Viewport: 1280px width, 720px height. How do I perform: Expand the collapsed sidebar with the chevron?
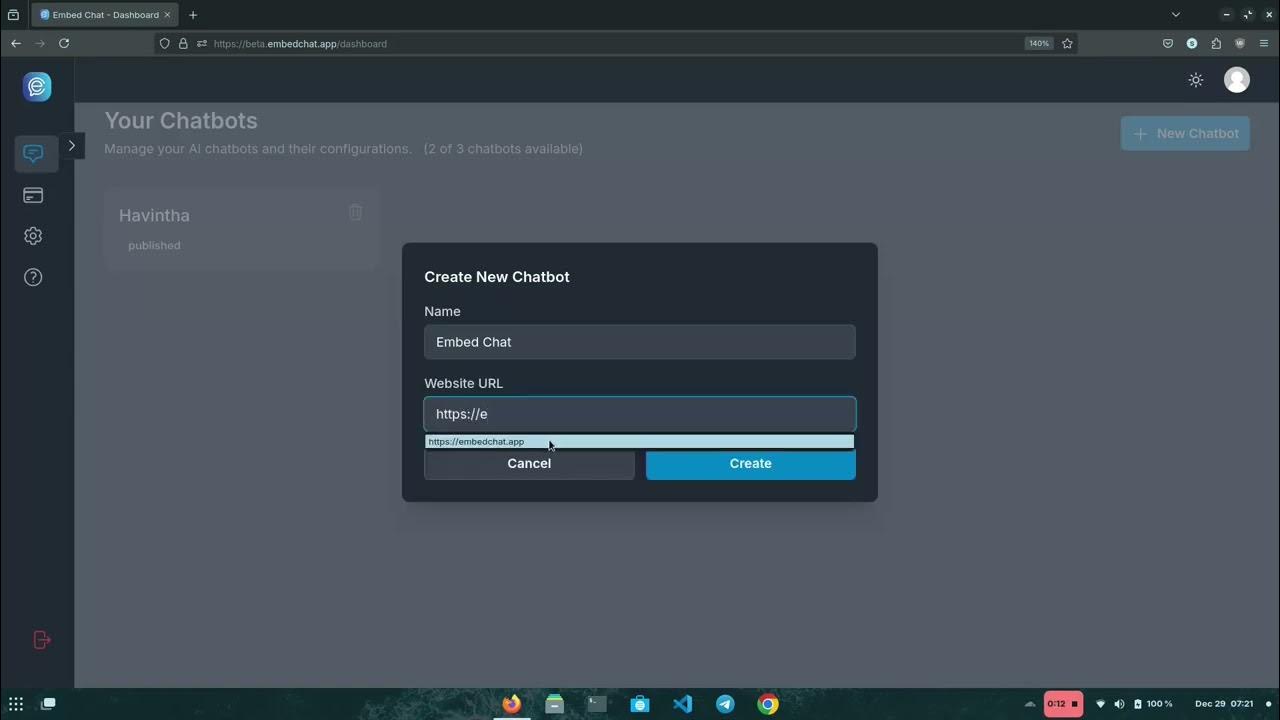point(72,146)
